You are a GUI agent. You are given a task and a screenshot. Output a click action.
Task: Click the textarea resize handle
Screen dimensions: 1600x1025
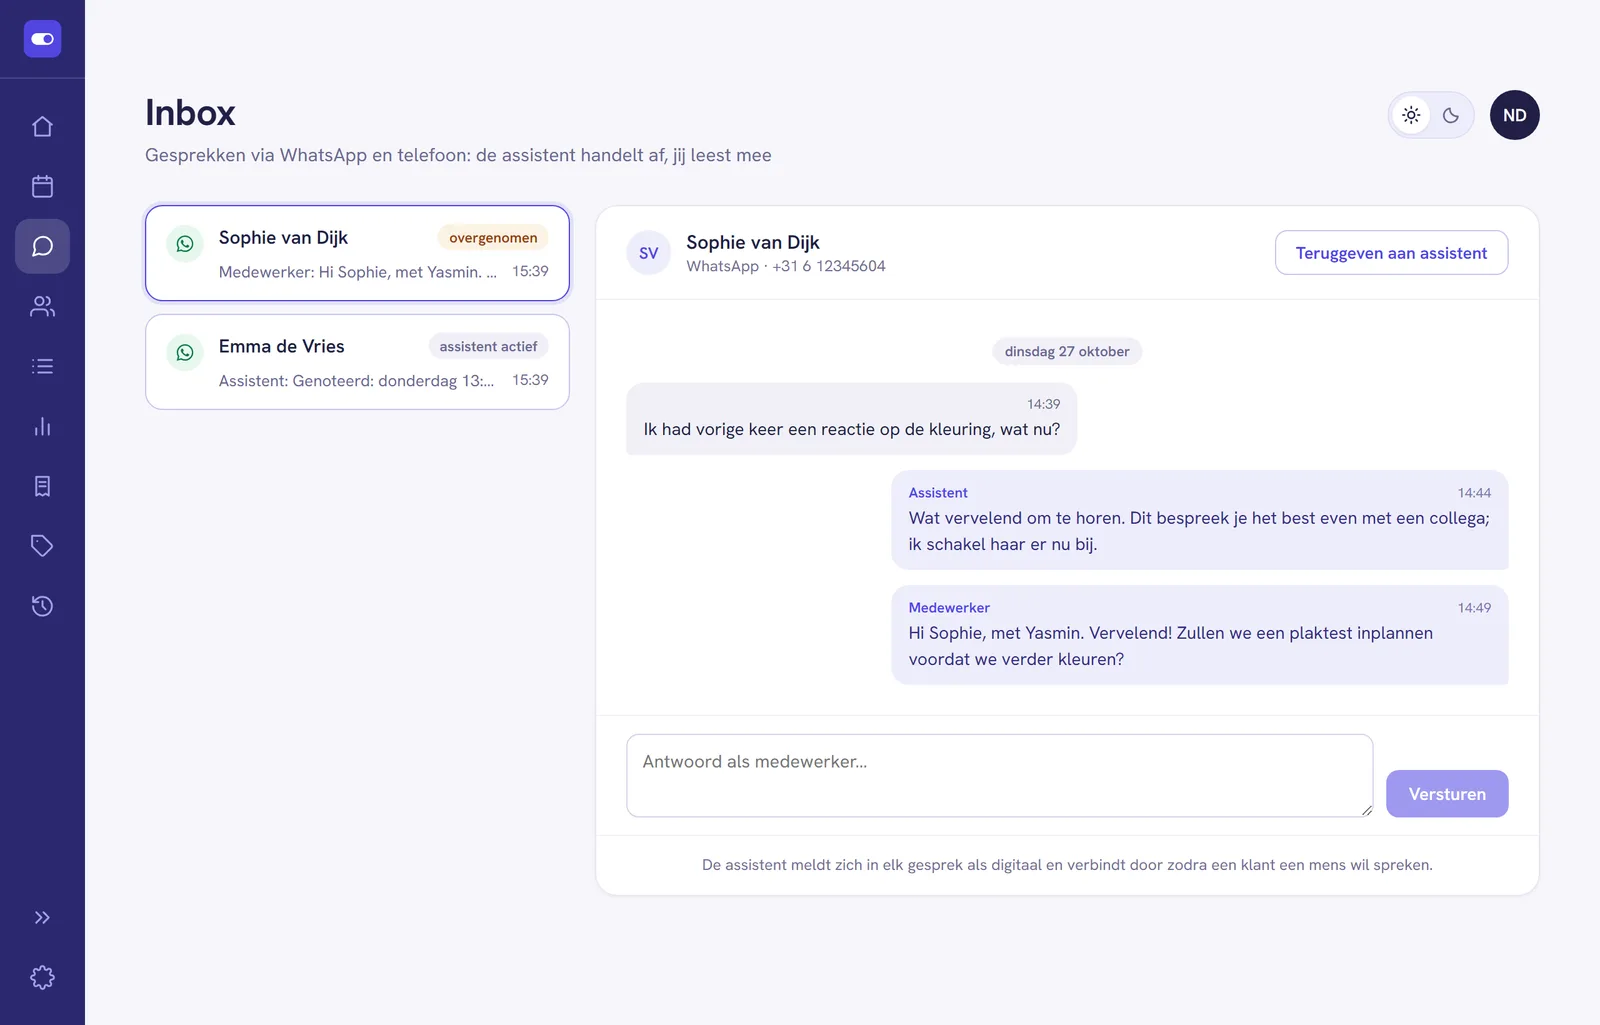(x=1366, y=810)
